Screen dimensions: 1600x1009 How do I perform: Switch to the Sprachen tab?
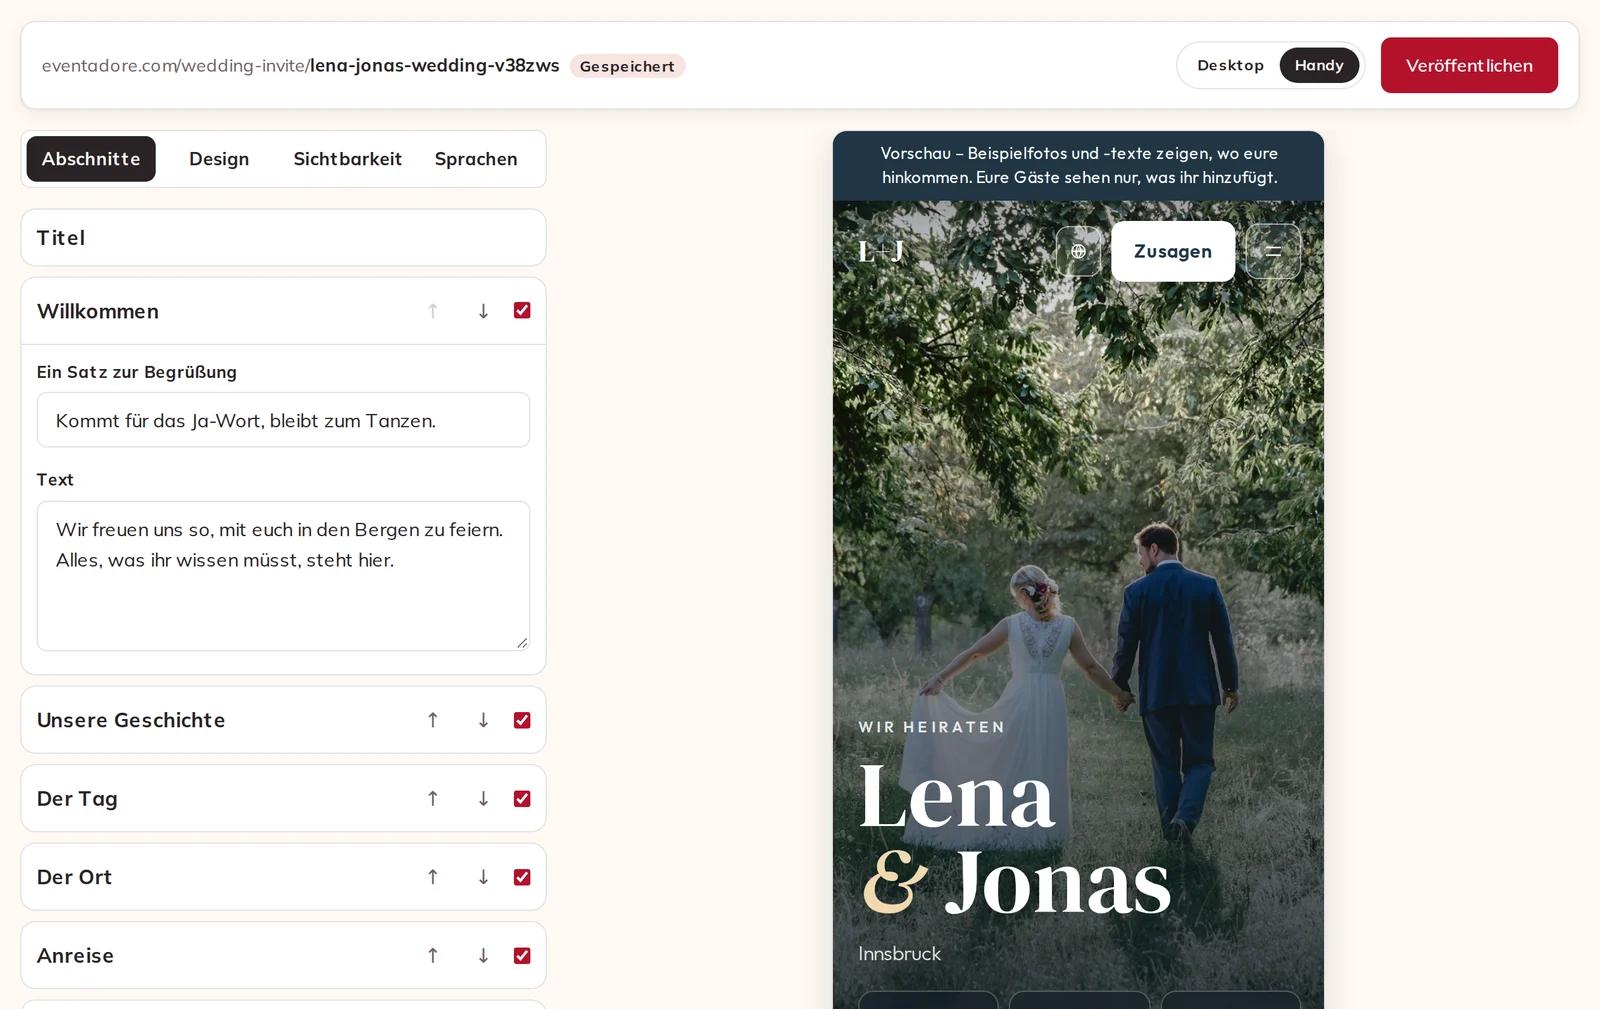pyautogui.click(x=476, y=159)
